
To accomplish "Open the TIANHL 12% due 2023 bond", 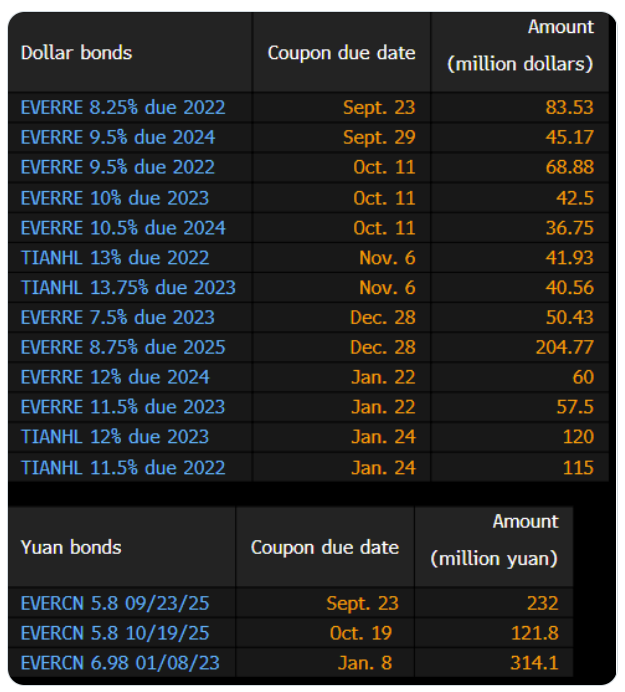I will tap(115, 437).
